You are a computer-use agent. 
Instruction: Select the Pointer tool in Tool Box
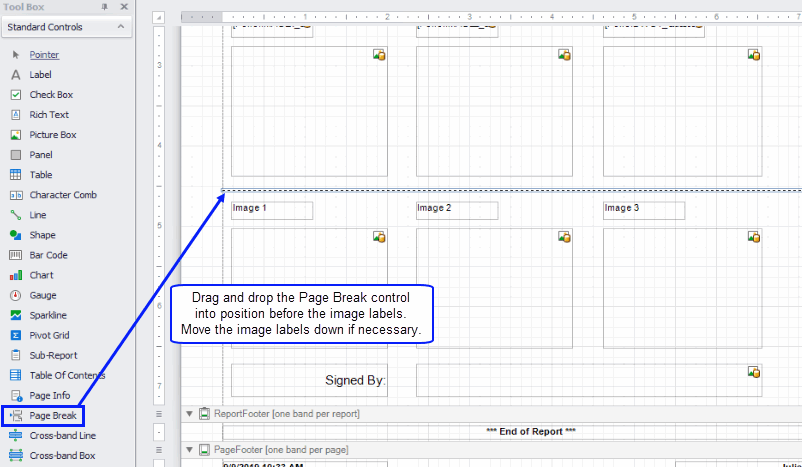click(x=44, y=55)
